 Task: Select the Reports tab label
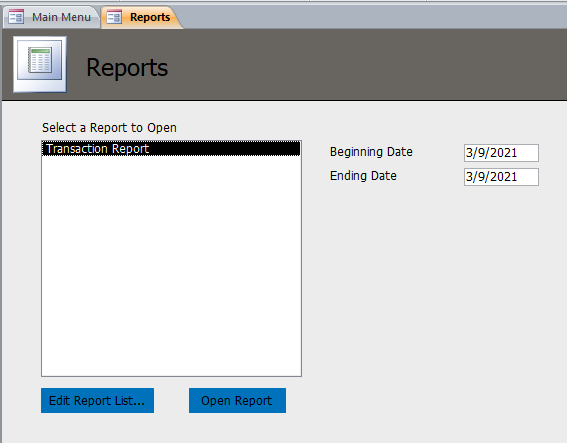[x=150, y=17]
